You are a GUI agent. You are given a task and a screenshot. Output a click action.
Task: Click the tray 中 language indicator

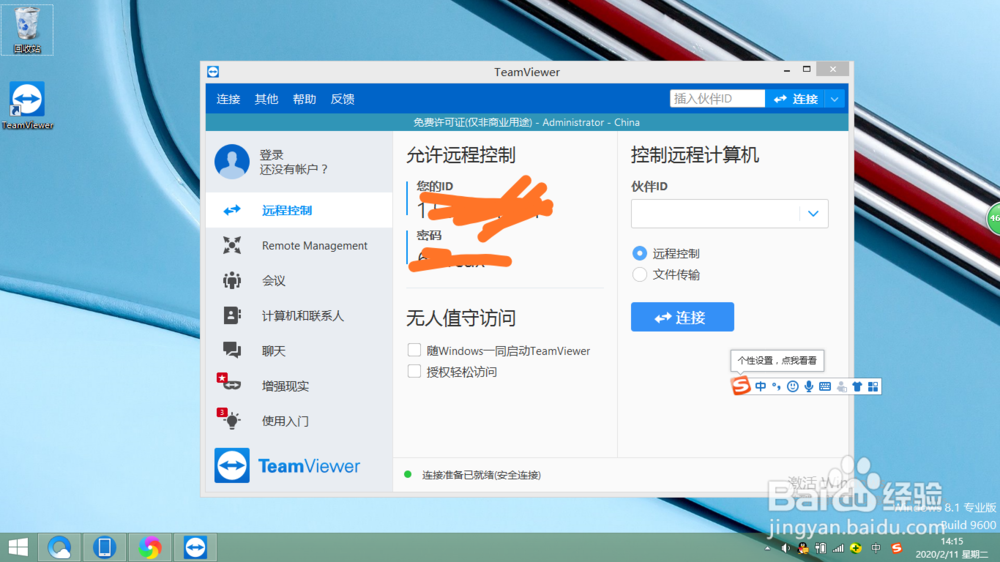click(x=876, y=548)
